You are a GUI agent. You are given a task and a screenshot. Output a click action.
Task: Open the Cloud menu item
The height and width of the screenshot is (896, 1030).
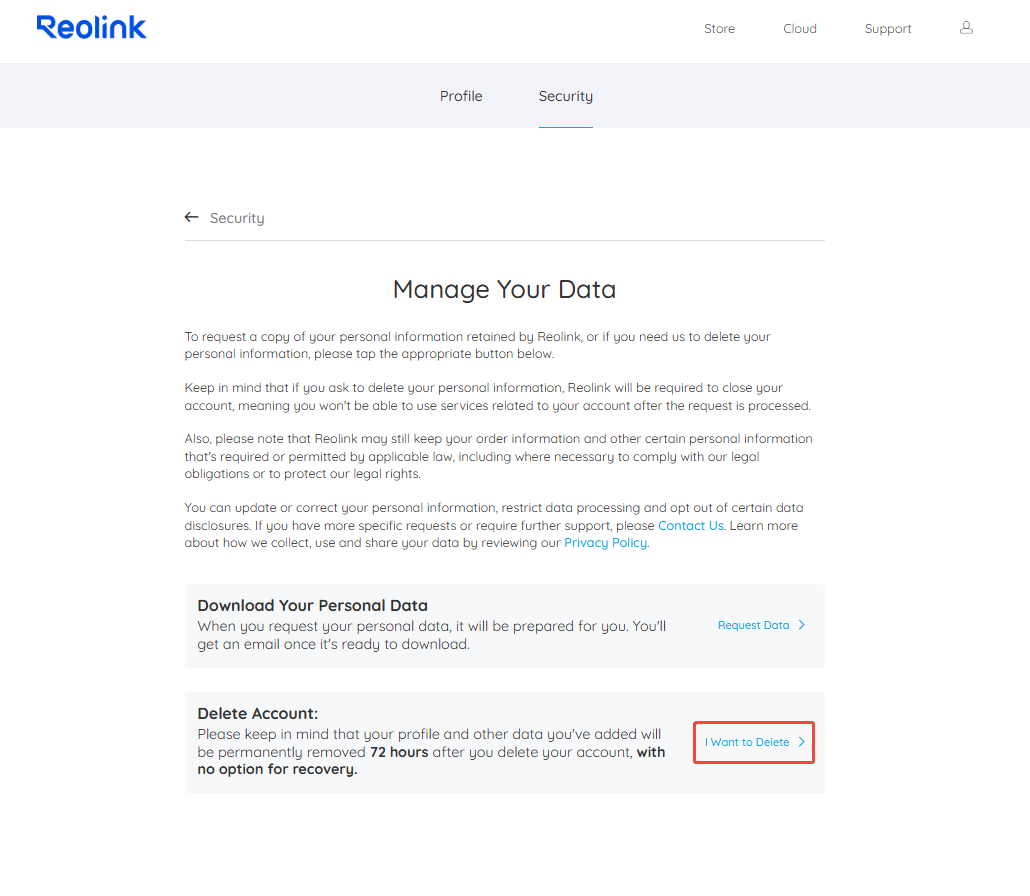(799, 29)
